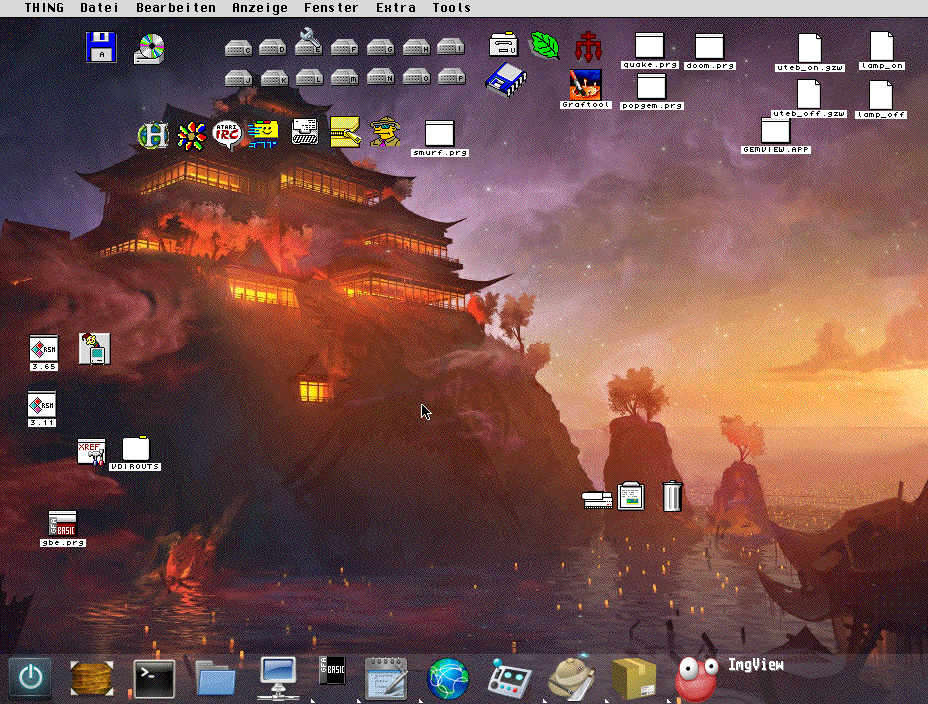Click the power button in dock
This screenshot has height=704, width=928.
(31, 677)
